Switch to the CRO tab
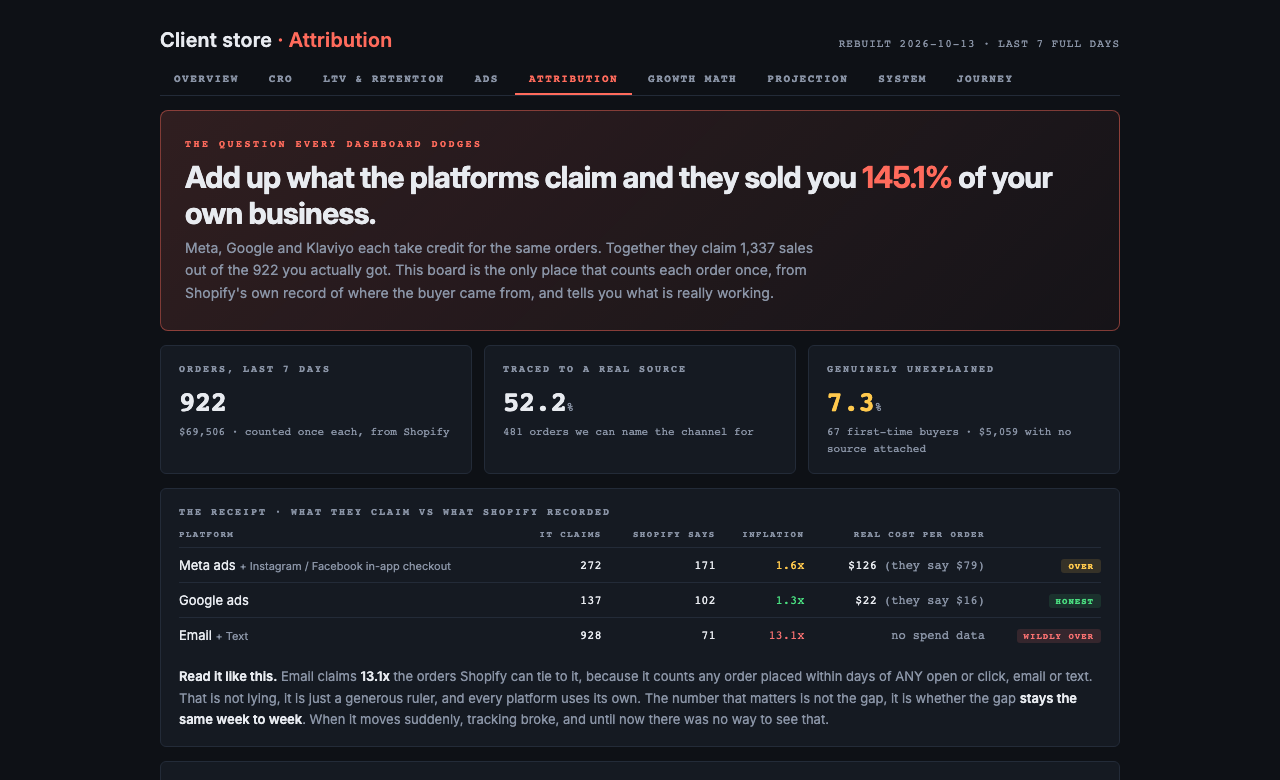 (281, 79)
